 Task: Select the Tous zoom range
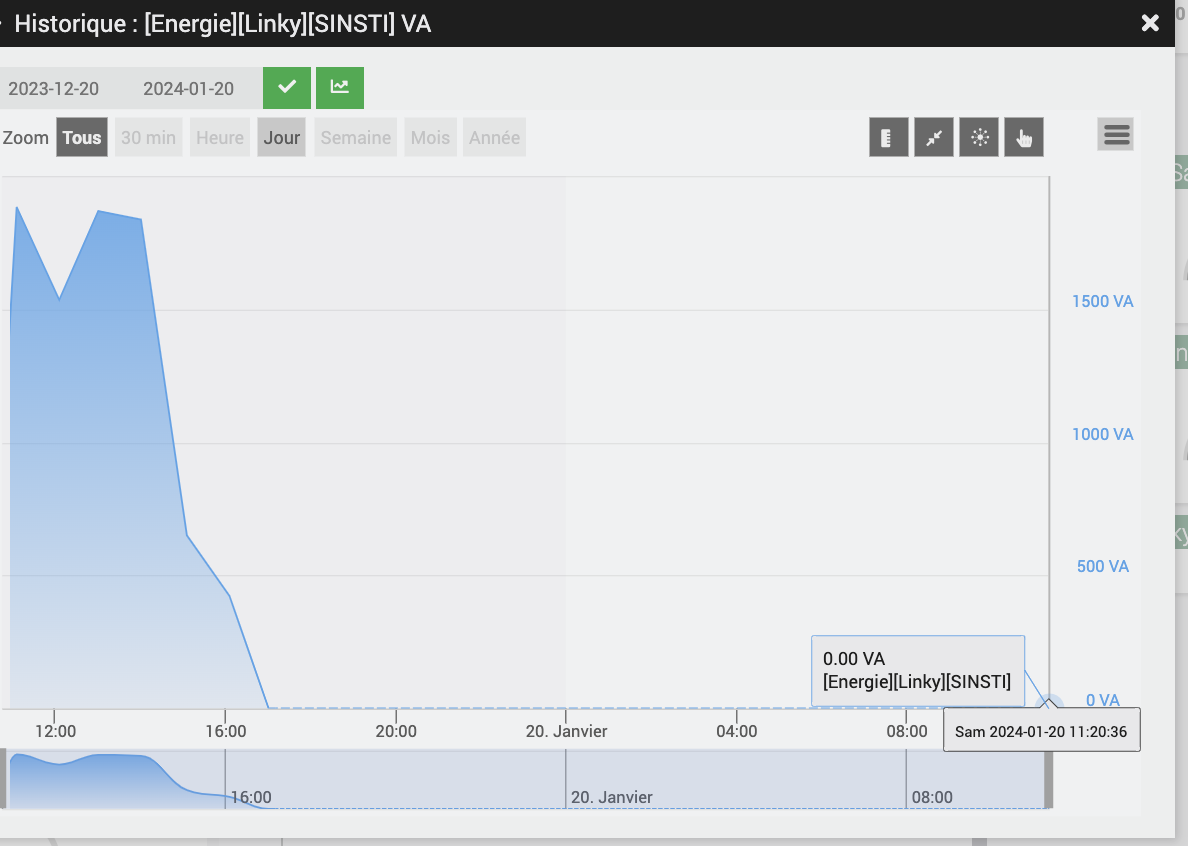pos(82,137)
